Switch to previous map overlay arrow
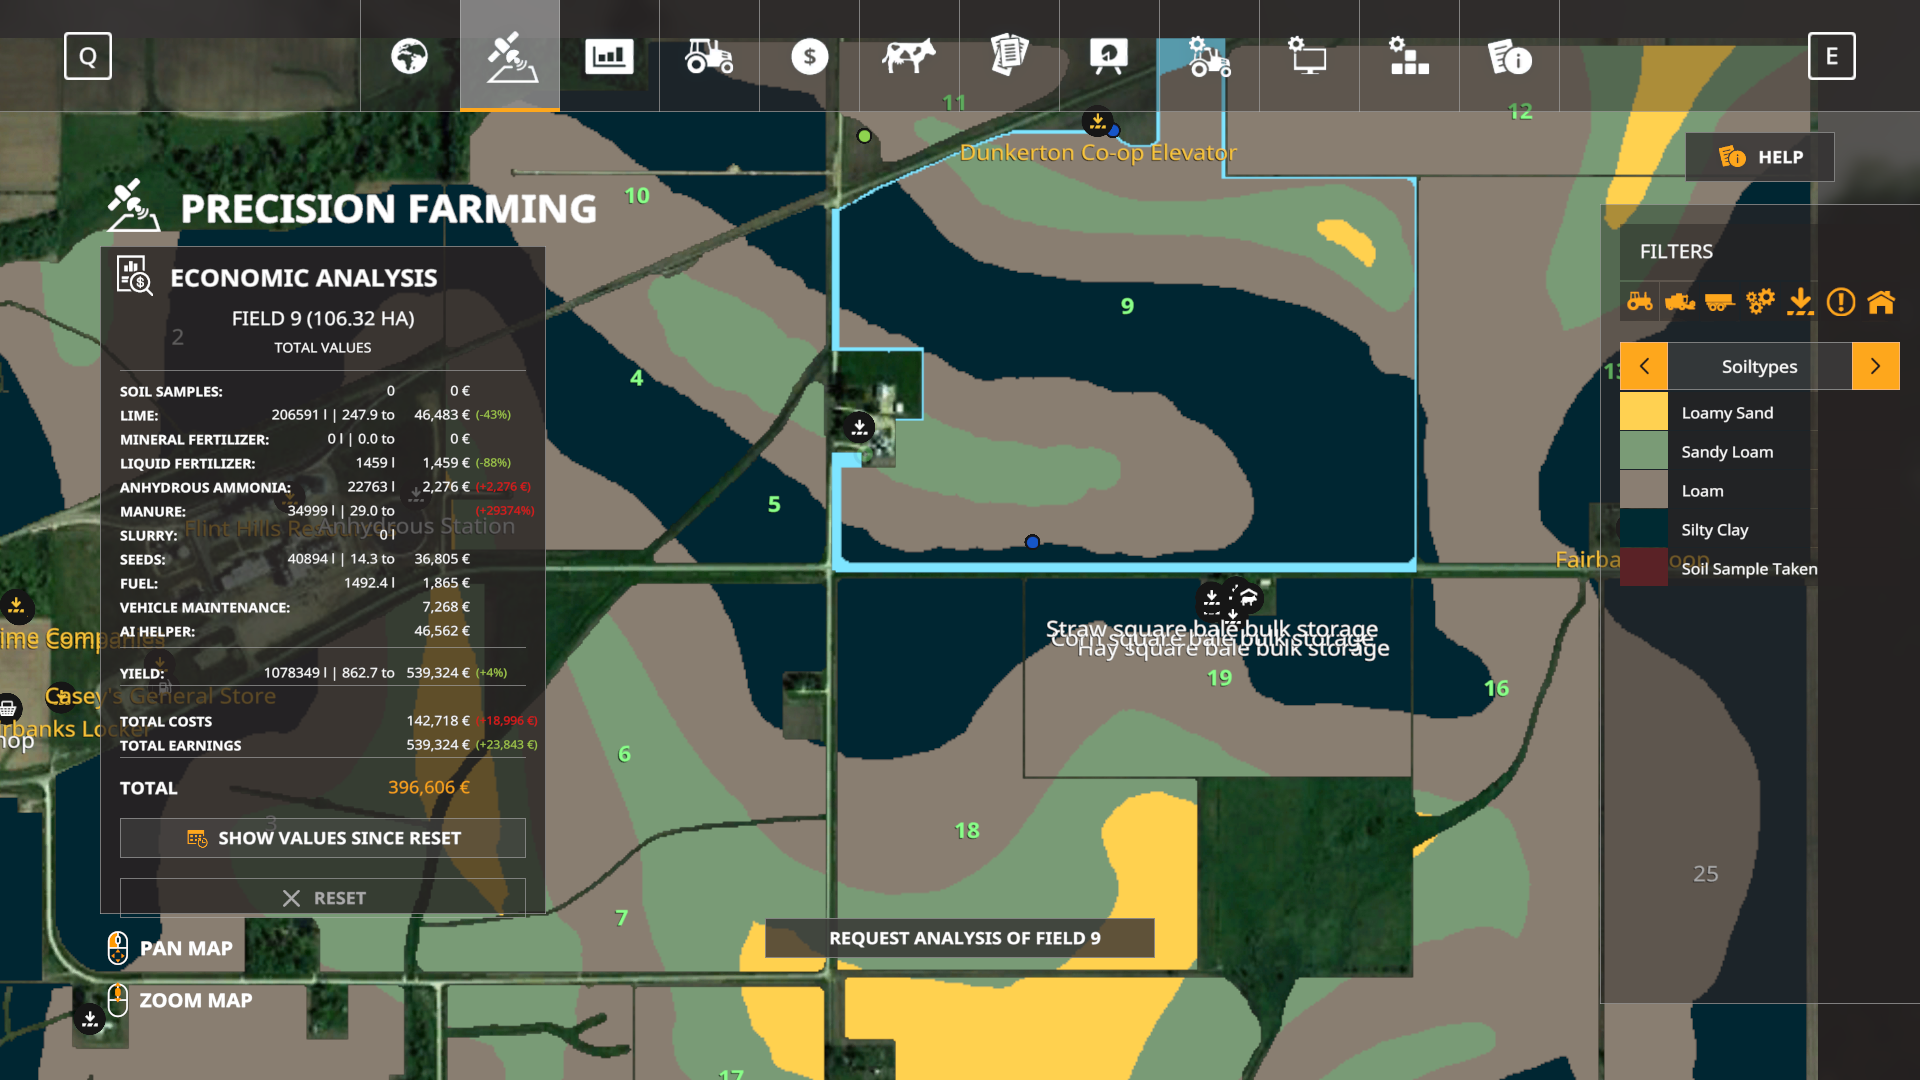Image resolution: width=1920 pixels, height=1080 pixels. click(x=1644, y=366)
